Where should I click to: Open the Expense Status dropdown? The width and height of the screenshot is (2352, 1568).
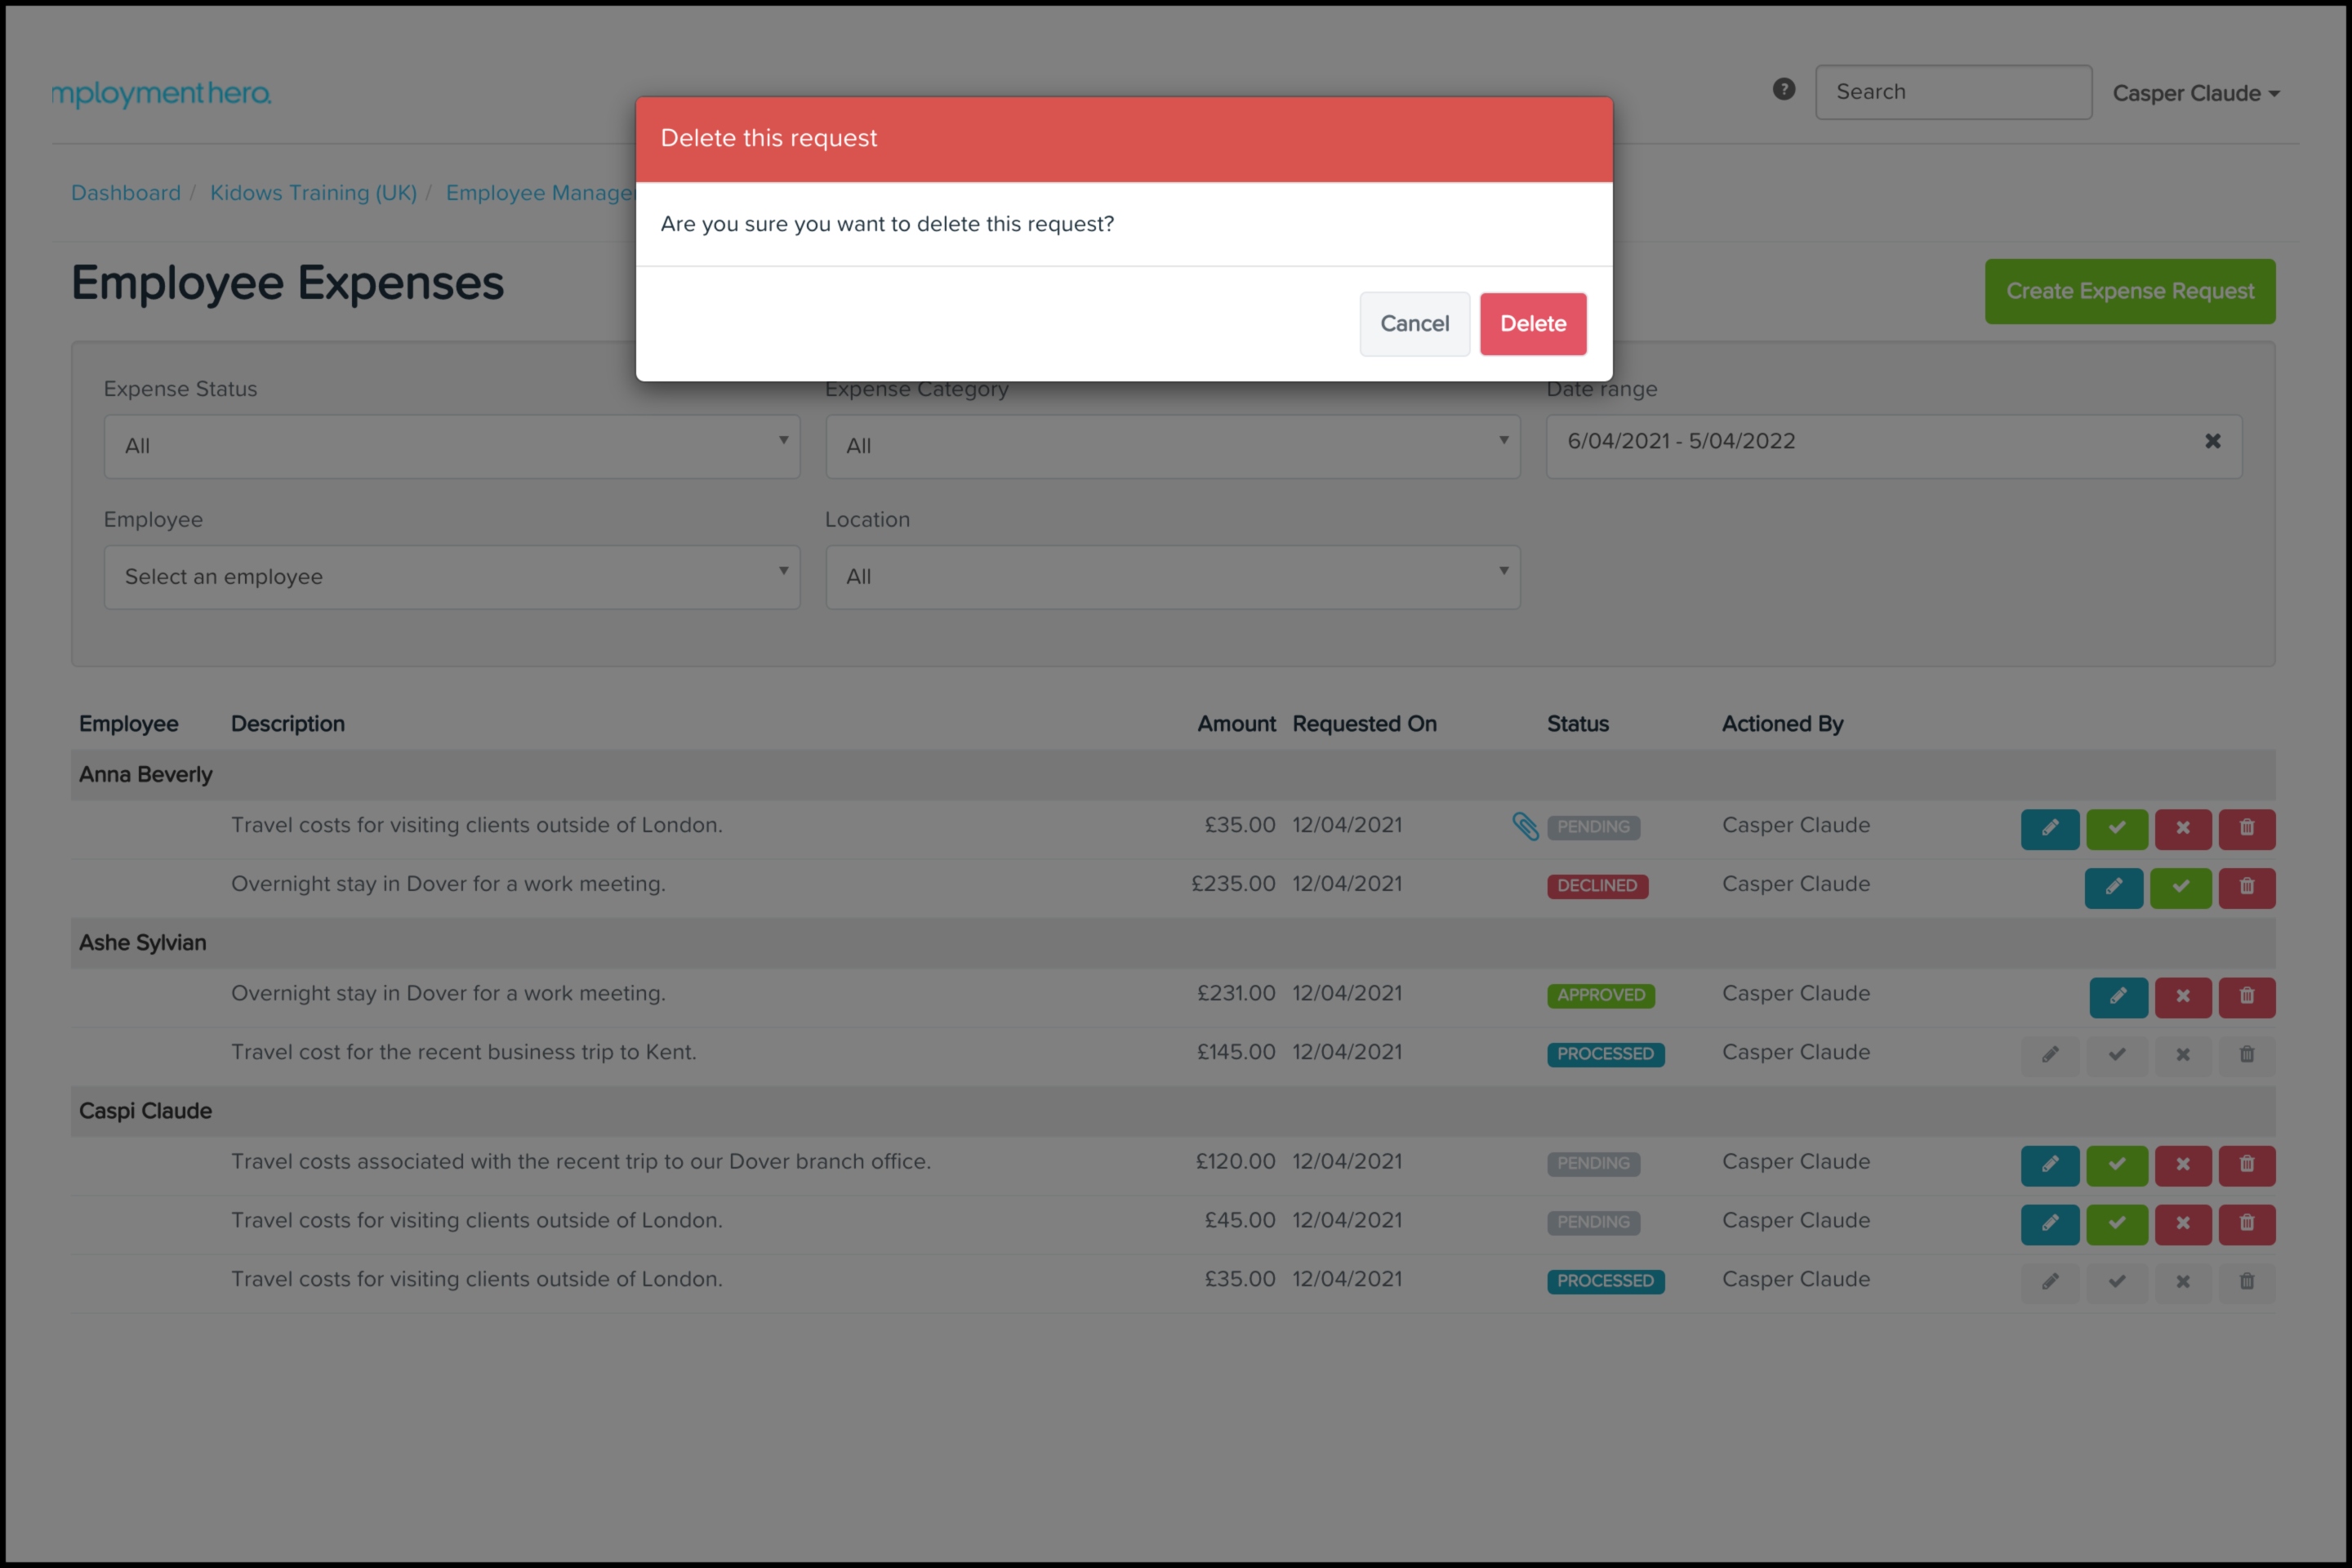click(451, 446)
